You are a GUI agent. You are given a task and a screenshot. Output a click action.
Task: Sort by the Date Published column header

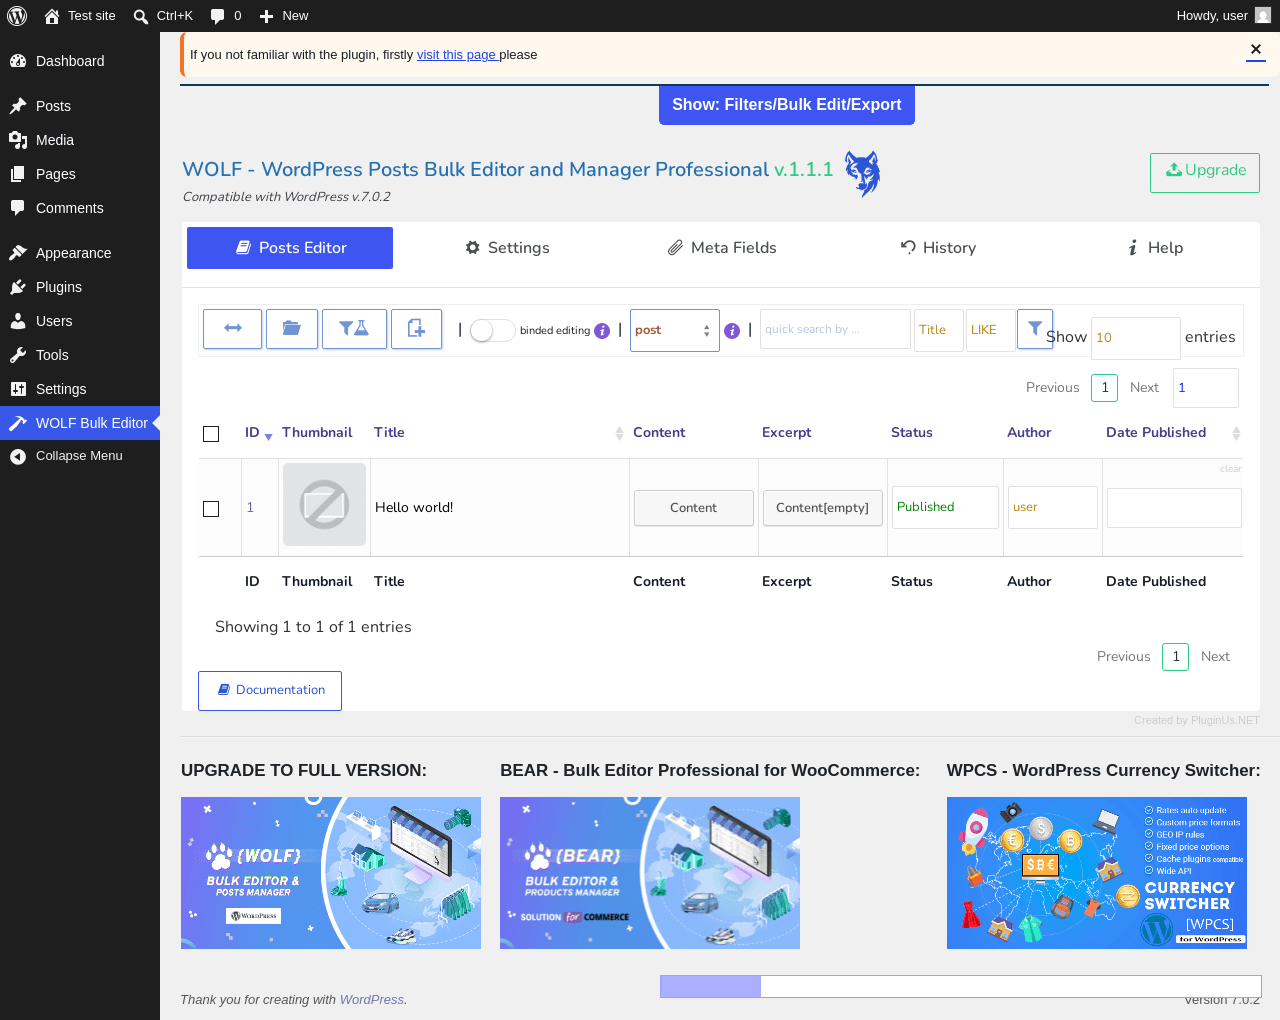pyautogui.click(x=1173, y=433)
